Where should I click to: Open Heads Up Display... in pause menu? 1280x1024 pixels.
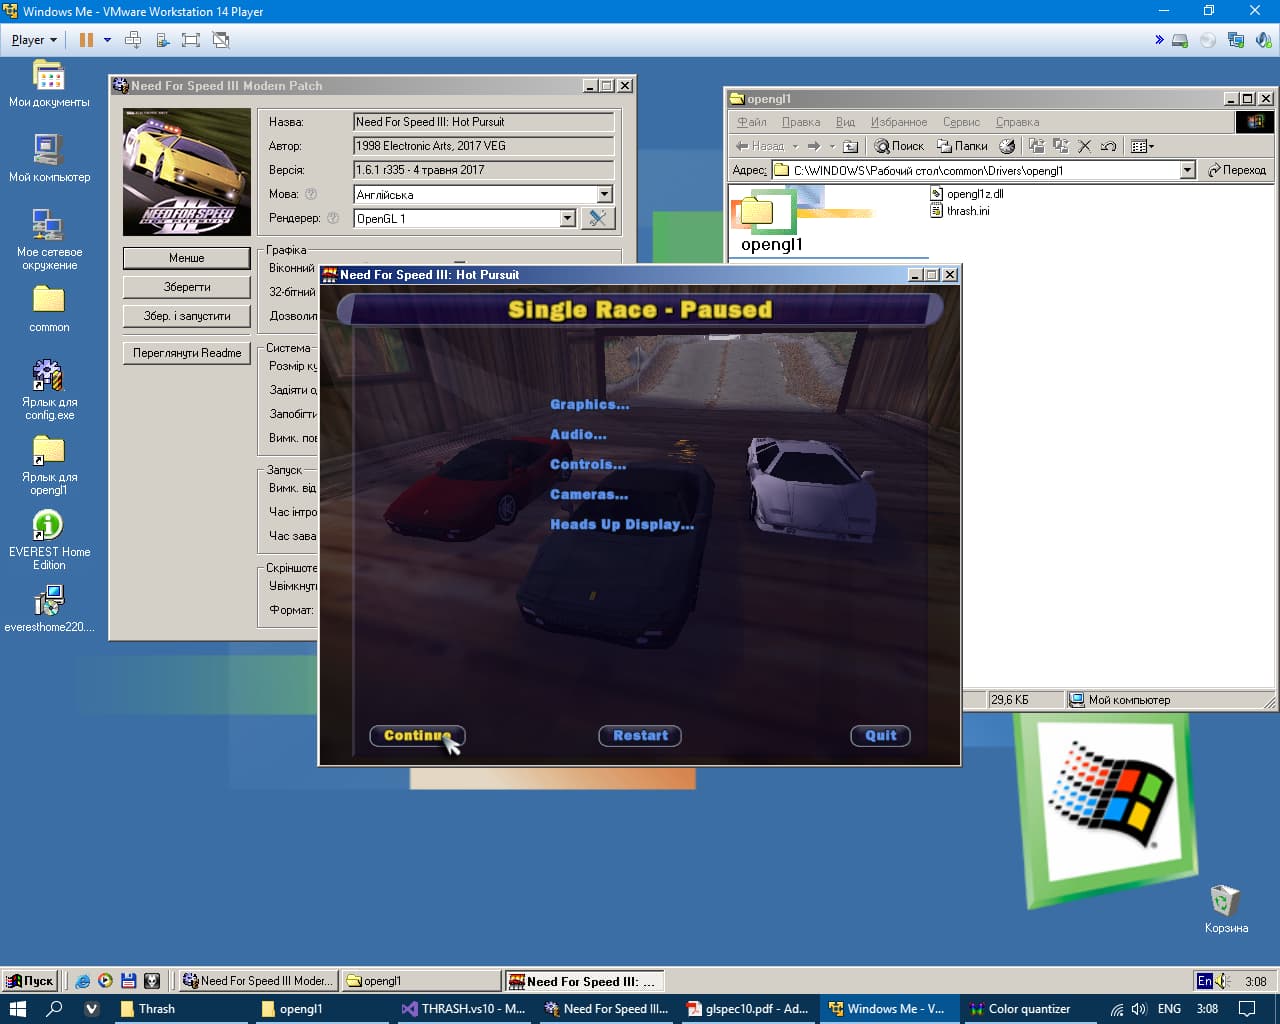pyautogui.click(x=622, y=525)
